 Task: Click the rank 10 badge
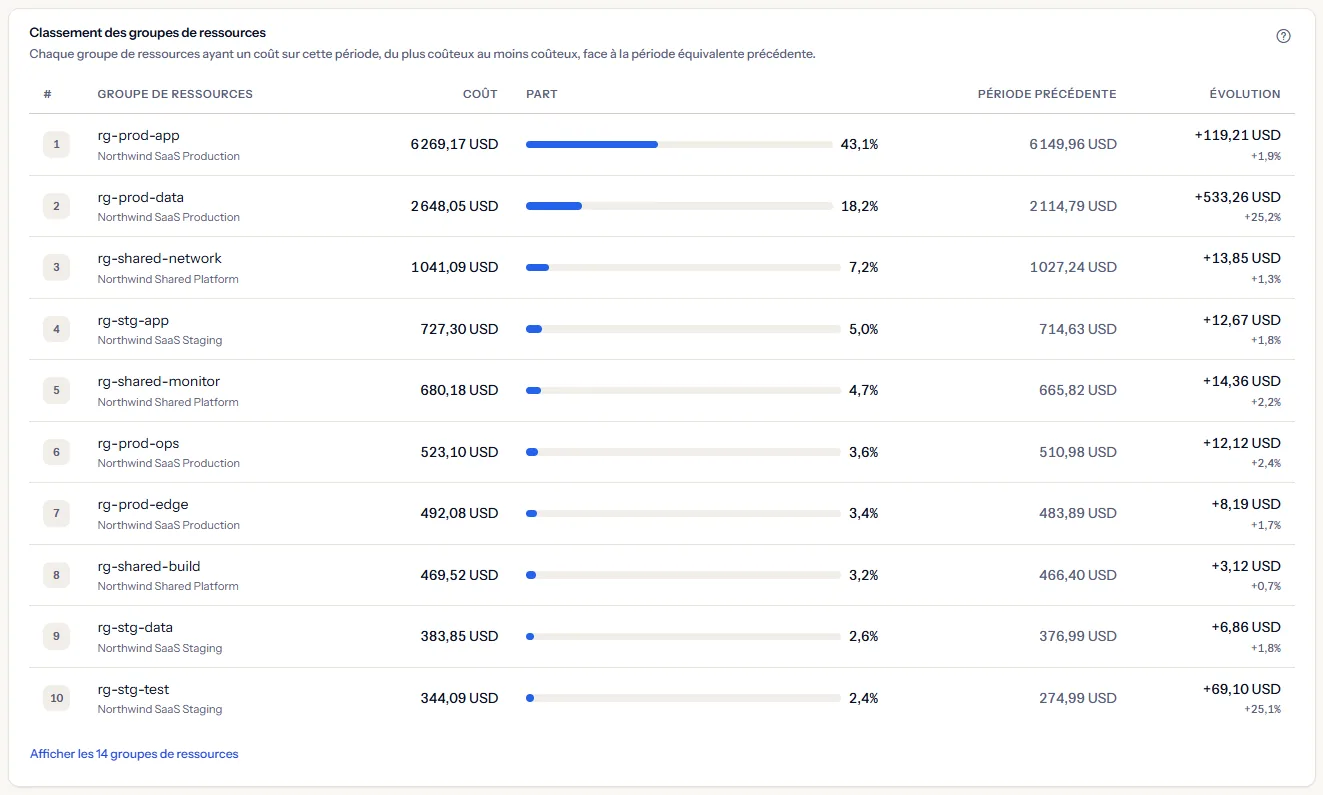coord(56,698)
